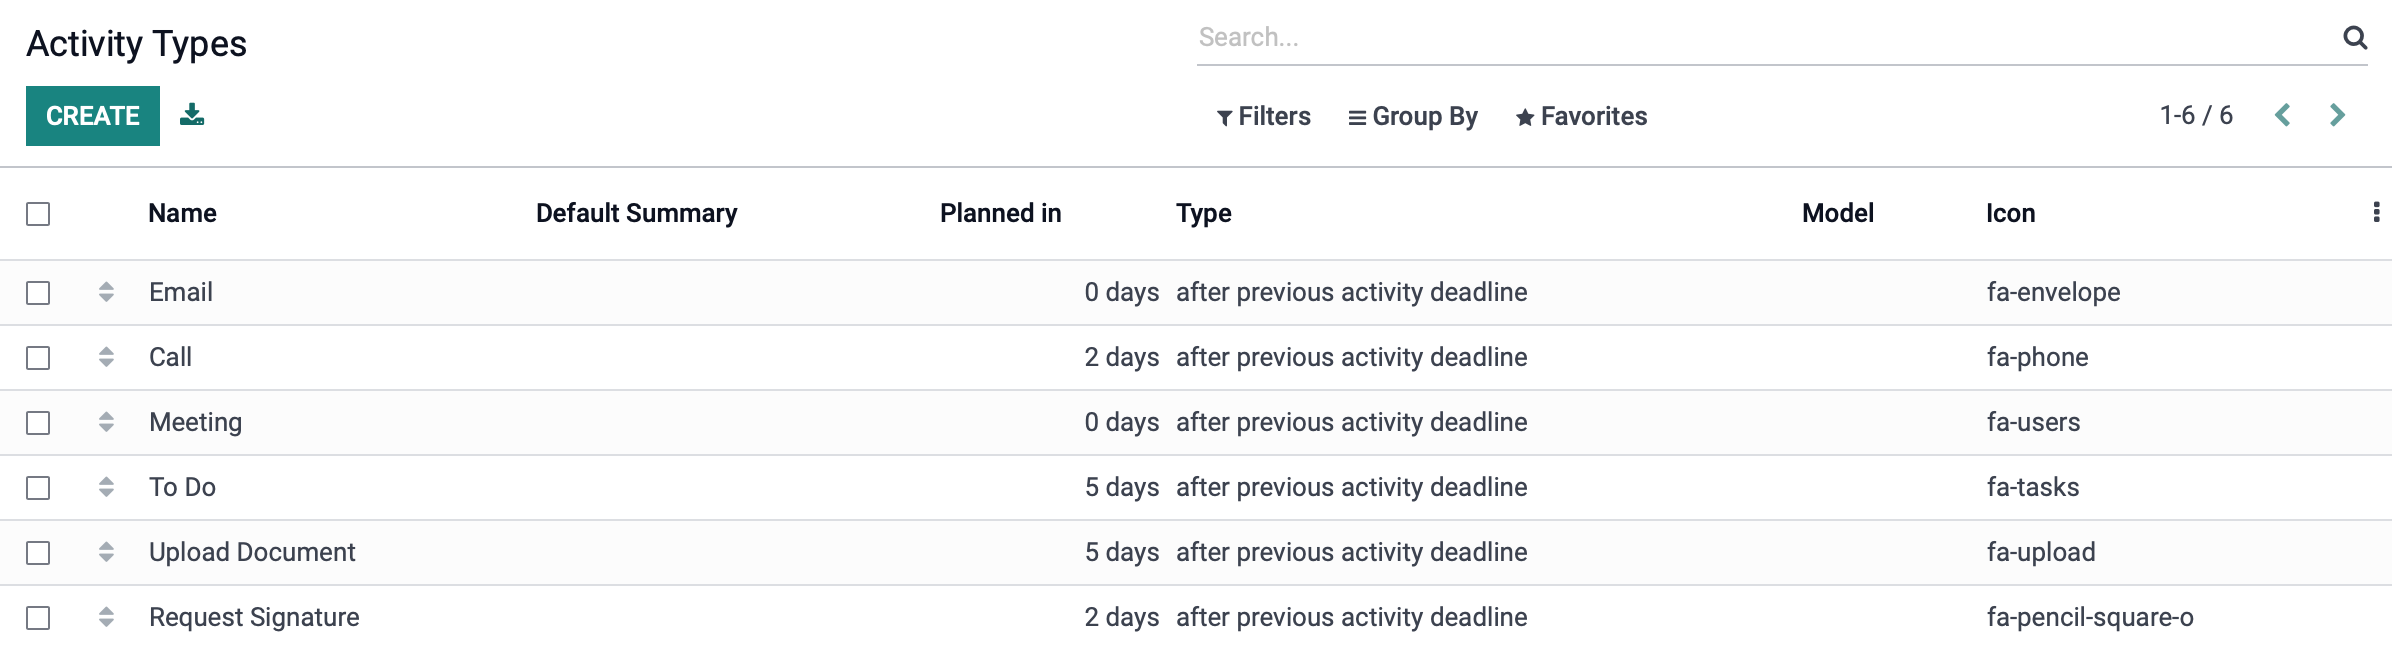Click 5 days in Upload Document row

click(1122, 552)
